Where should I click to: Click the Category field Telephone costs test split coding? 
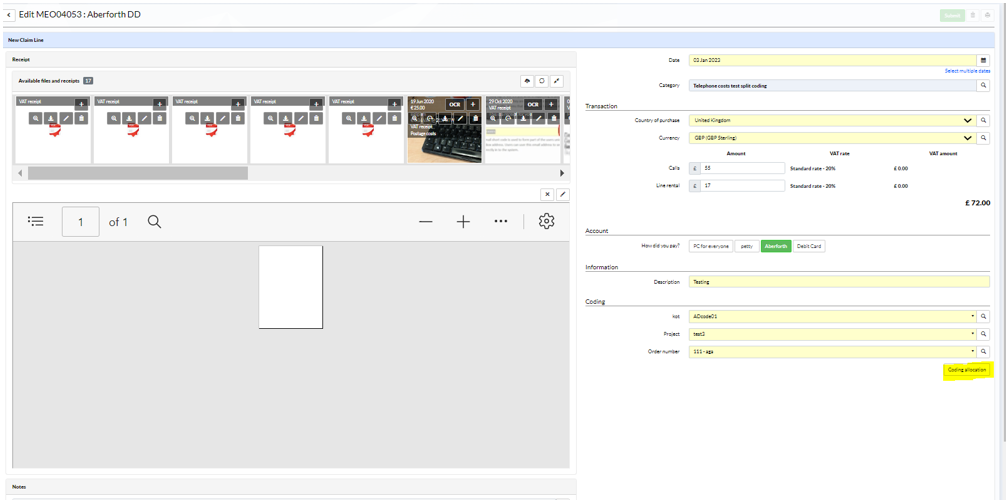click(x=833, y=85)
